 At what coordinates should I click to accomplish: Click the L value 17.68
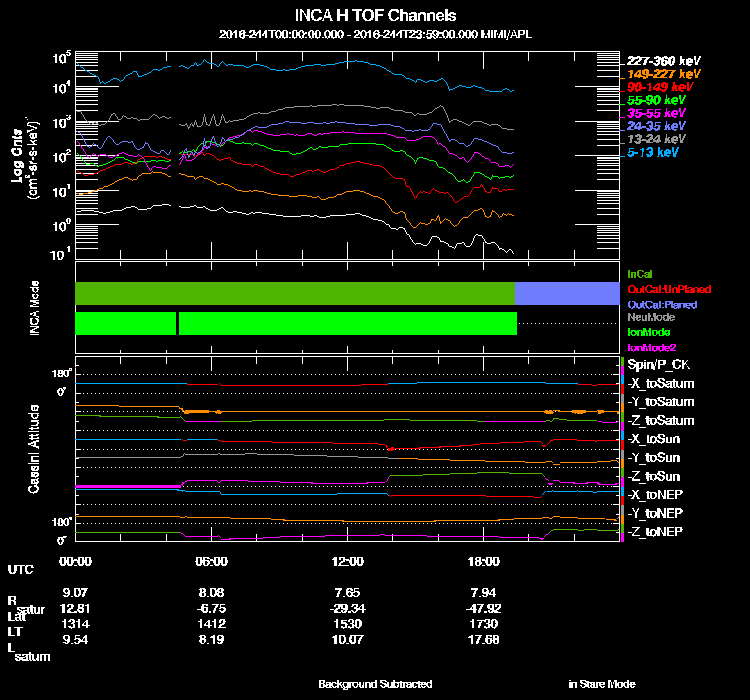[x=483, y=639]
